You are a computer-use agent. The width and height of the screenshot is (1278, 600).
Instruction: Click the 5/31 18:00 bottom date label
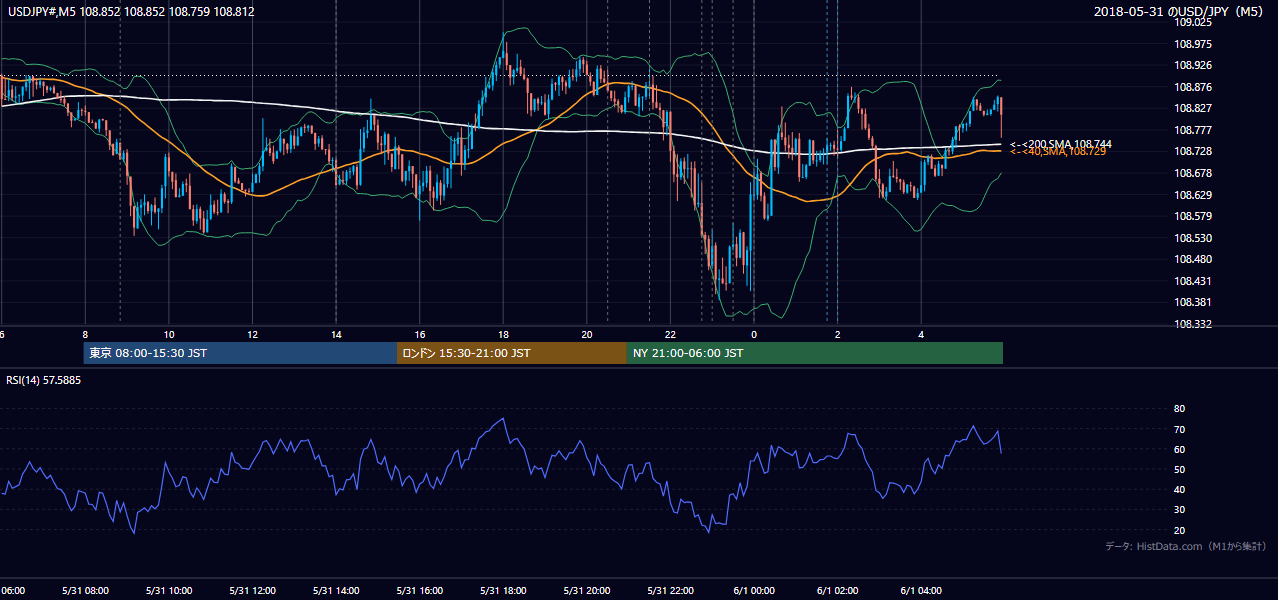[x=503, y=590]
